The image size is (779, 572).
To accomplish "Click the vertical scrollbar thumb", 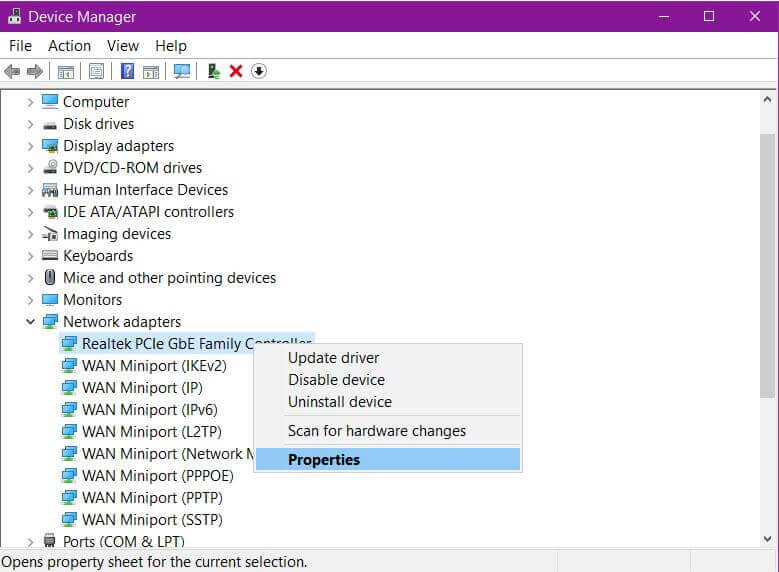I will tap(767, 265).
